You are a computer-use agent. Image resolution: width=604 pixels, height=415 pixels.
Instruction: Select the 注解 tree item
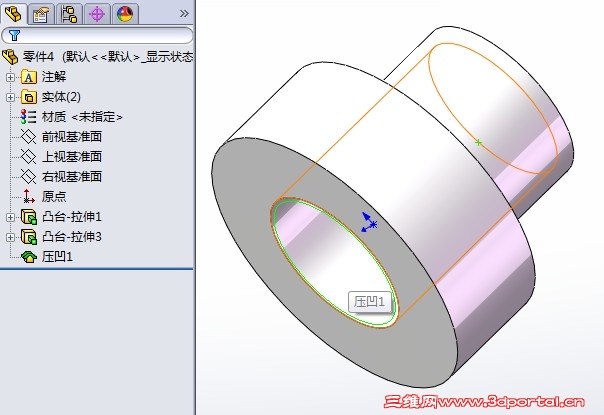[54, 77]
